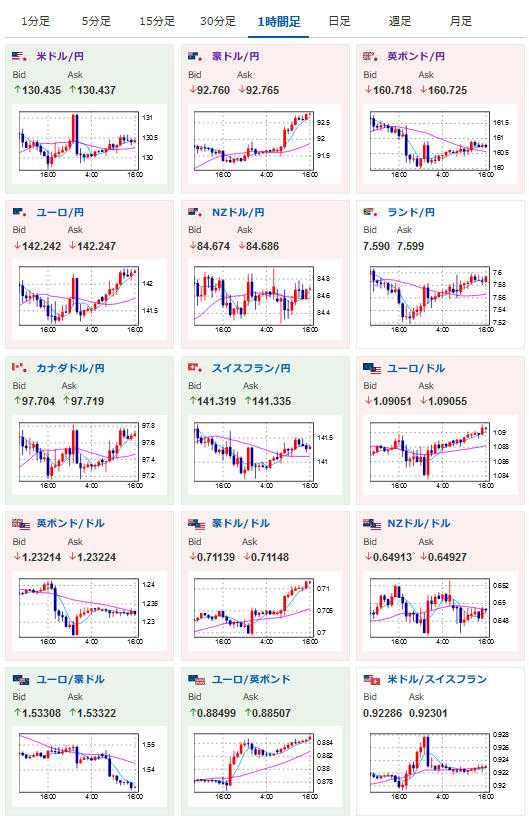Viewport: 529px width, 819px height.
Task: Switch to the 1分足 tab
Action: click(x=36, y=21)
